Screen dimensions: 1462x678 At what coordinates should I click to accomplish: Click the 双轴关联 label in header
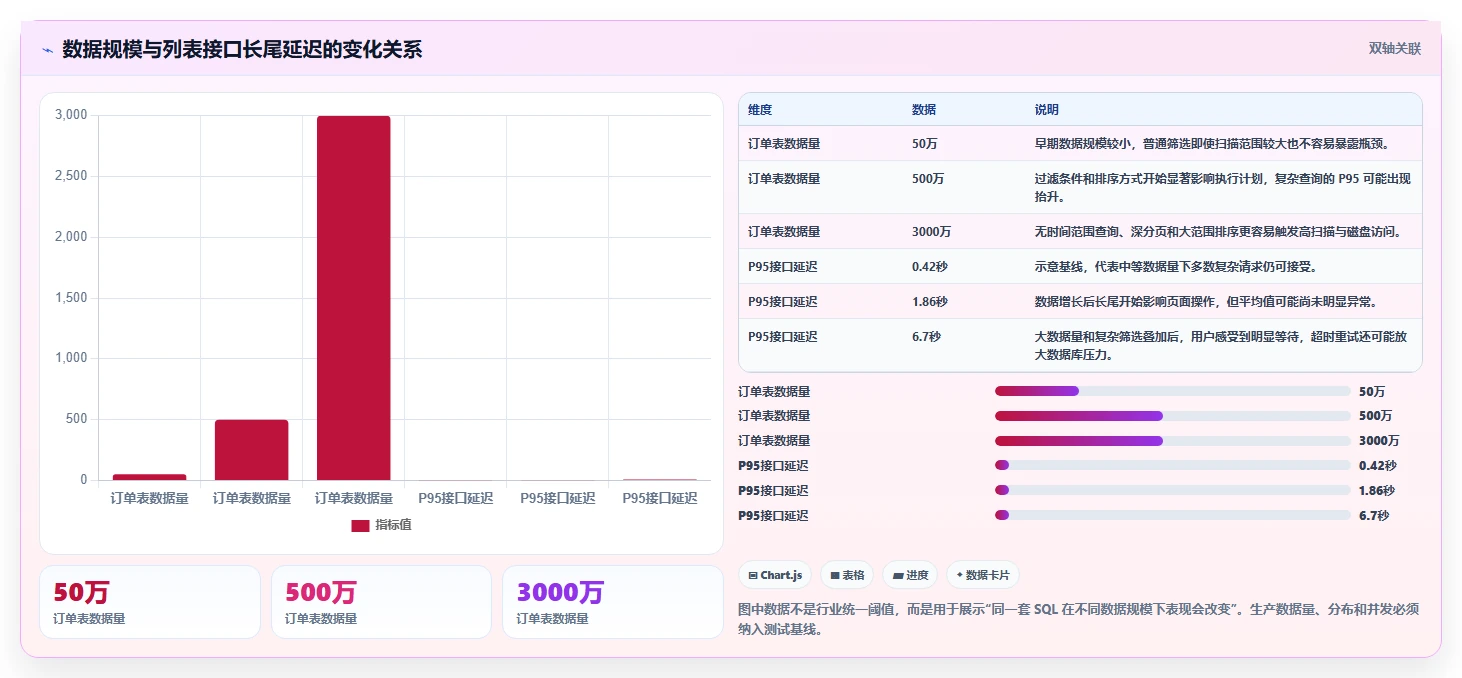1395,48
